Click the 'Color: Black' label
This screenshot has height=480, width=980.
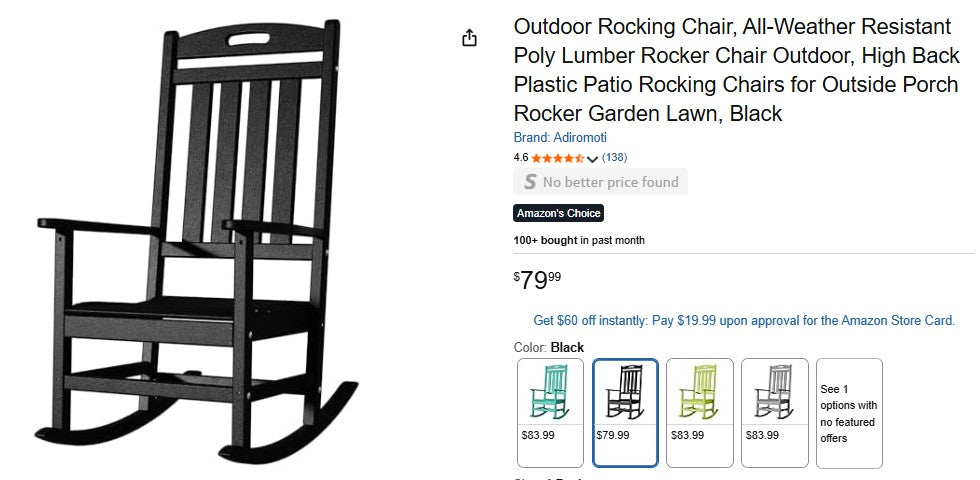point(548,347)
